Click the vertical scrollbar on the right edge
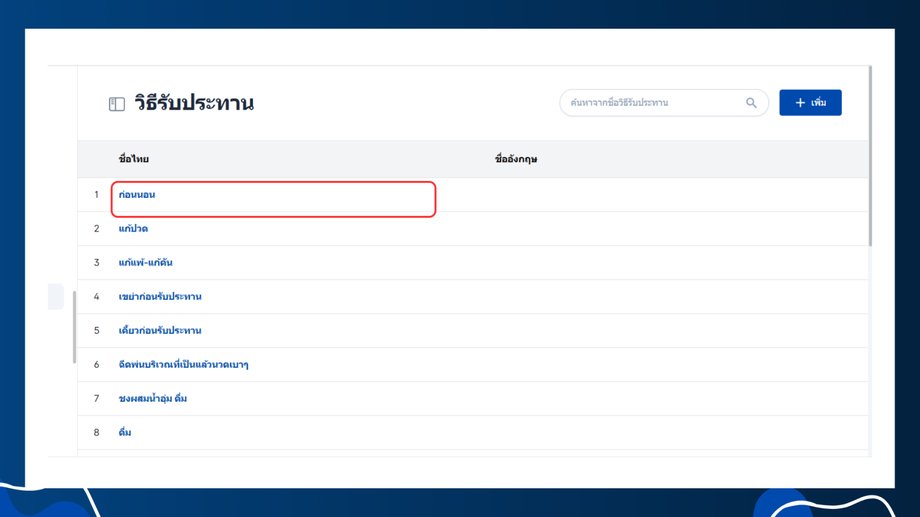920x517 pixels. pyautogui.click(x=870, y=156)
